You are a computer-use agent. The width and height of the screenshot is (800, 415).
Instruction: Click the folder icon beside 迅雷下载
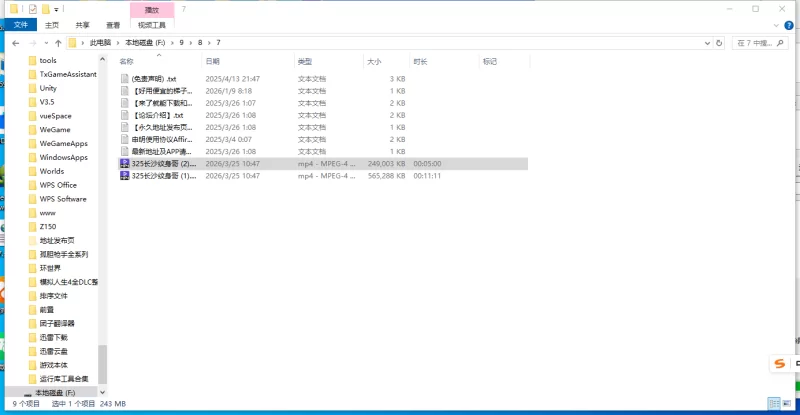pos(33,337)
